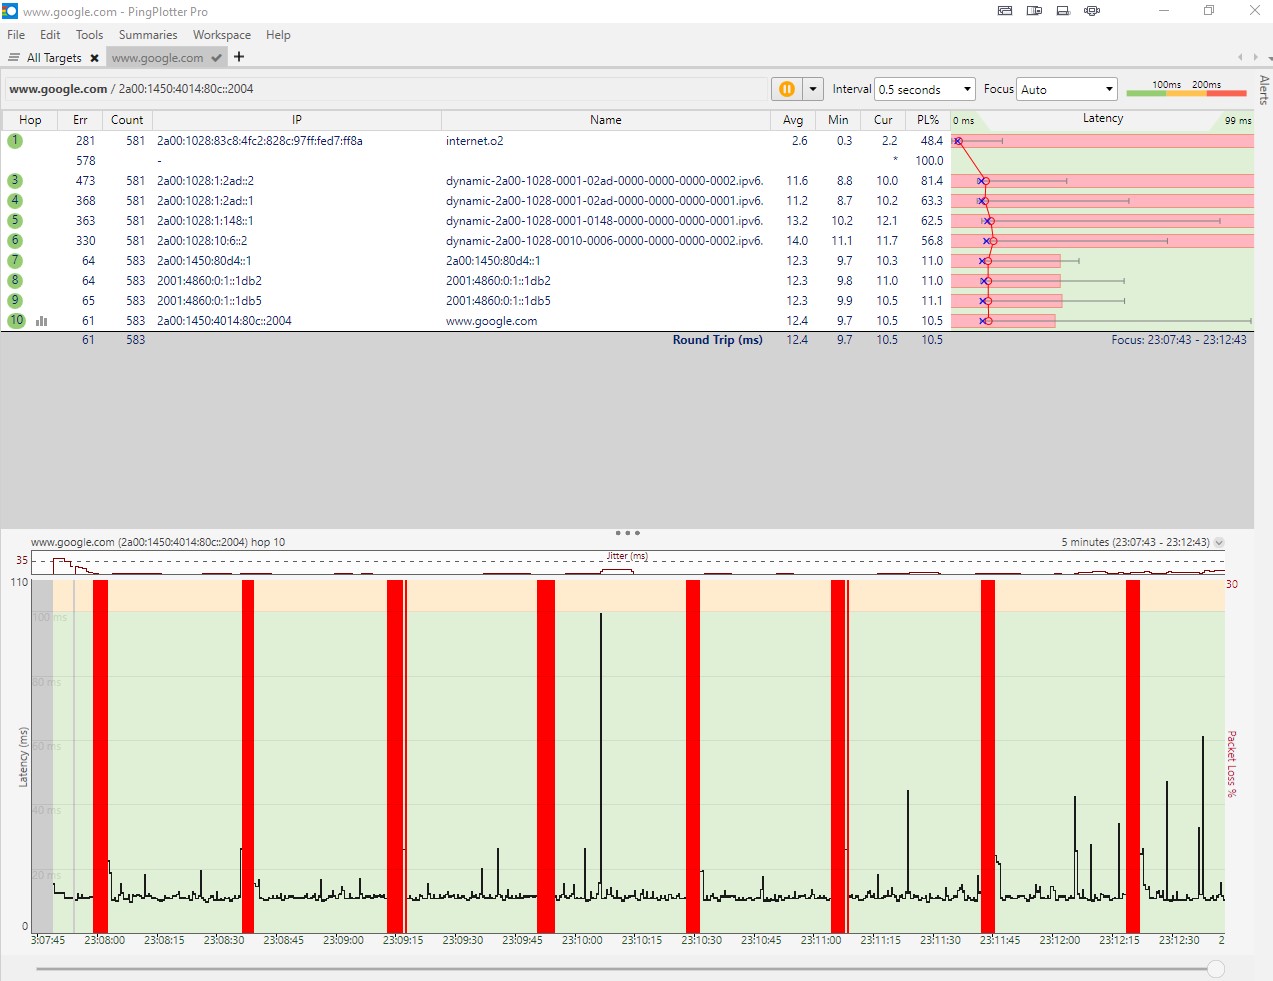Open the Focus dropdown set to Auto
Viewport: 1273px width, 981px height.
1066,89
